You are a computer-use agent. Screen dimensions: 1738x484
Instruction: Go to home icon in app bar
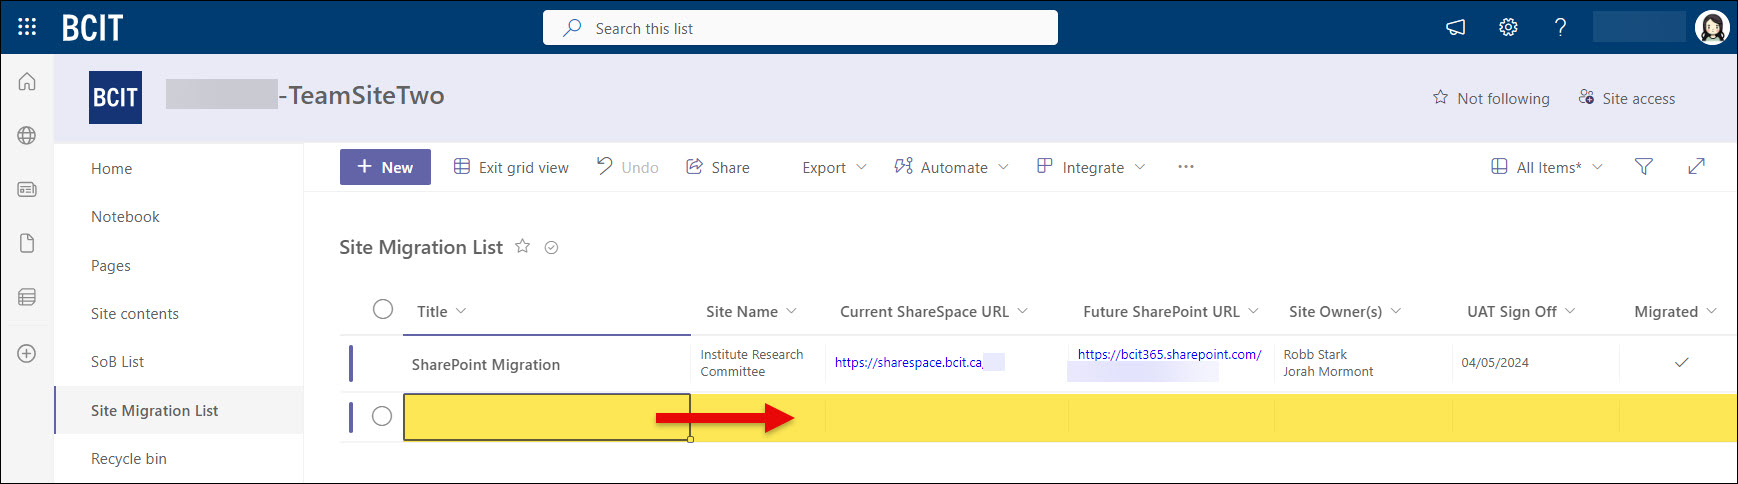click(x=27, y=81)
